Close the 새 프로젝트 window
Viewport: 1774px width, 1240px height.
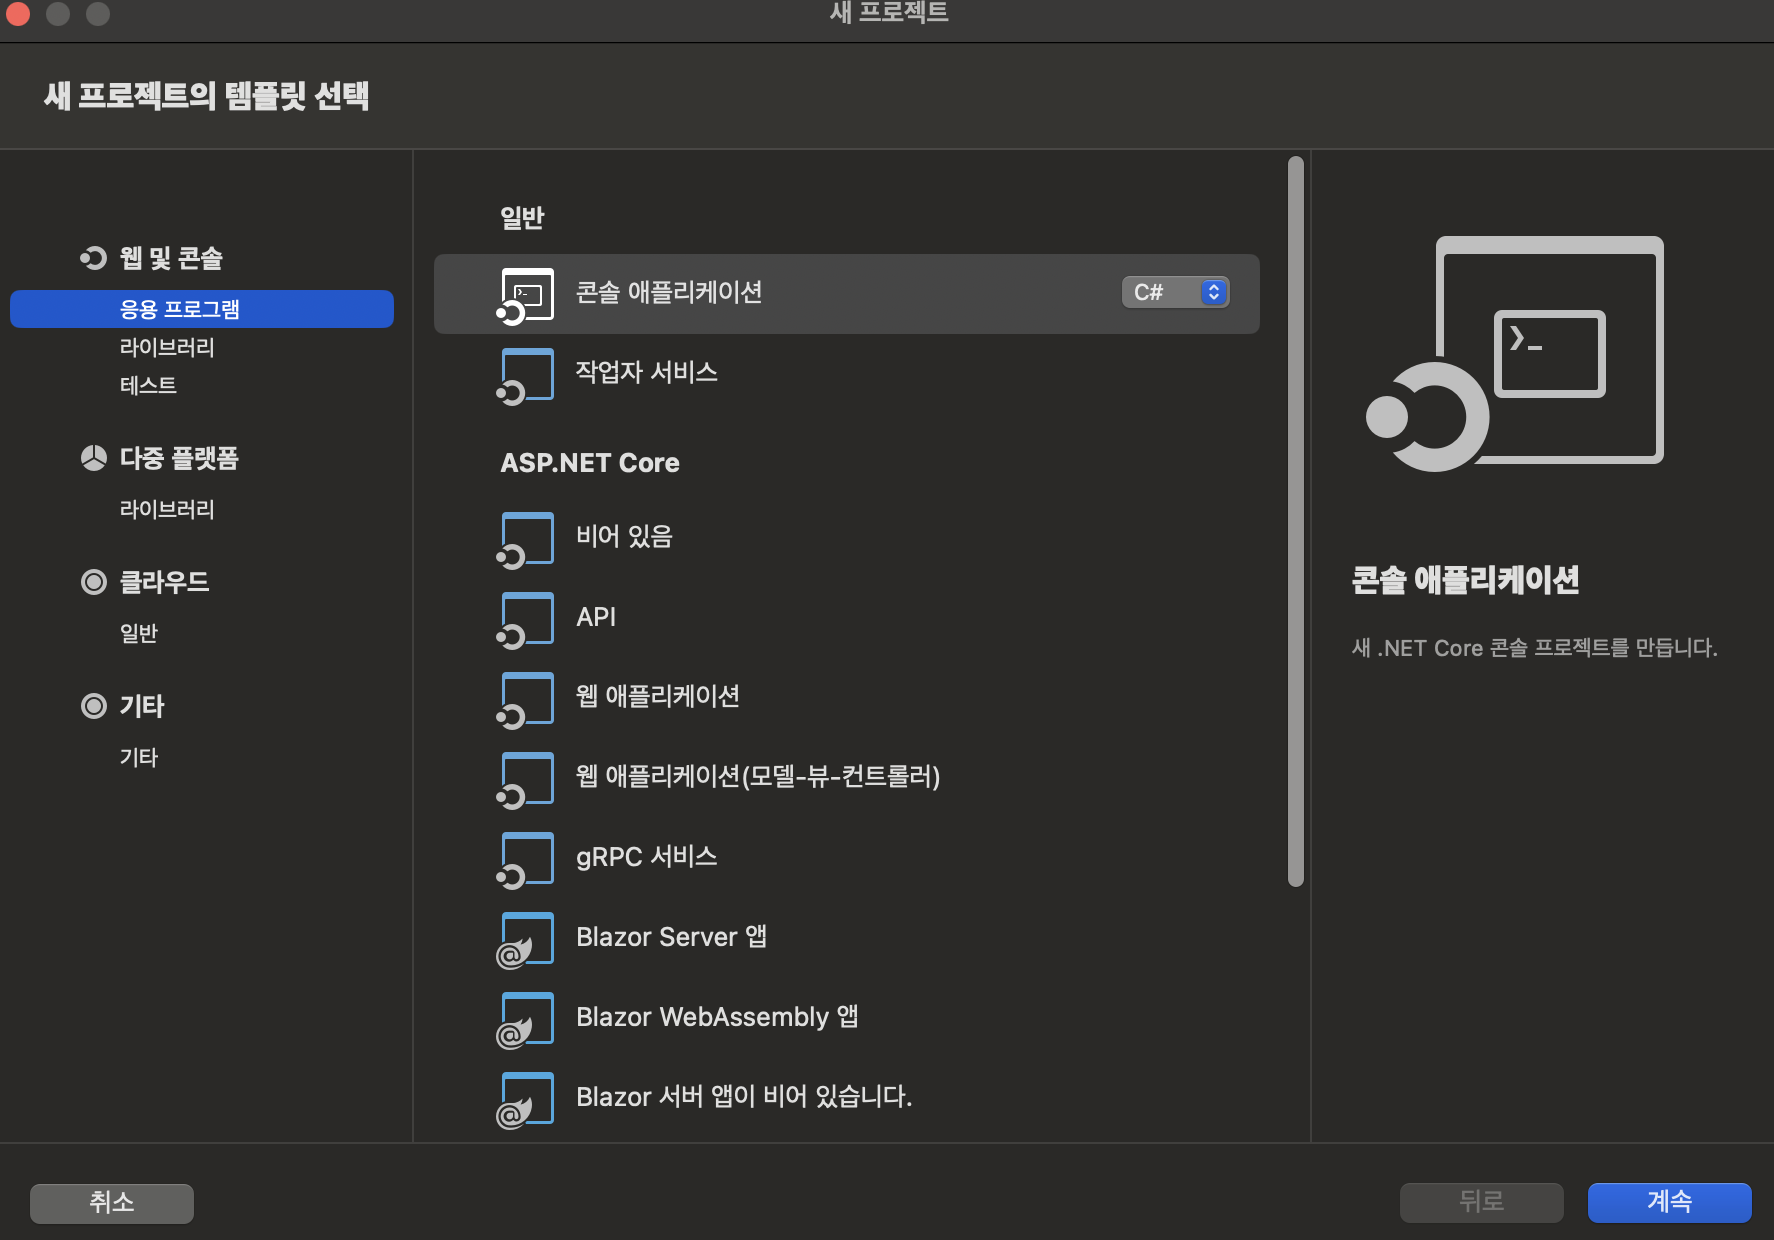[x=18, y=13]
